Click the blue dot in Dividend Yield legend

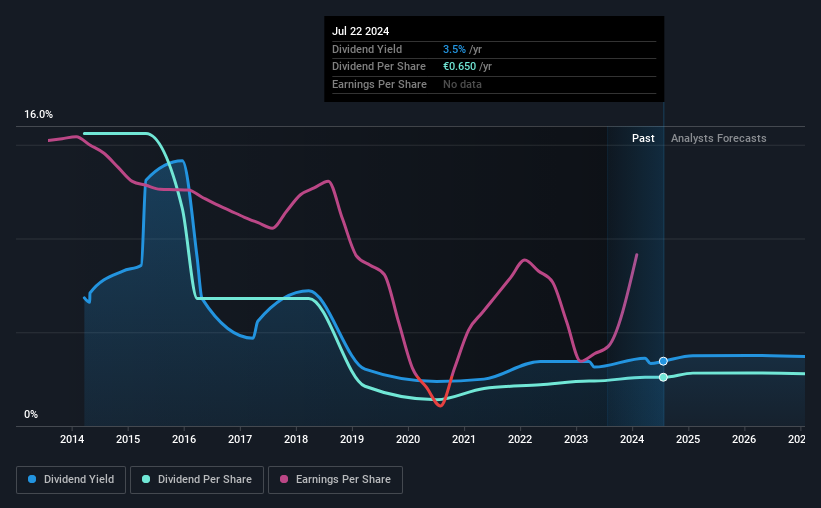coord(32,479)
